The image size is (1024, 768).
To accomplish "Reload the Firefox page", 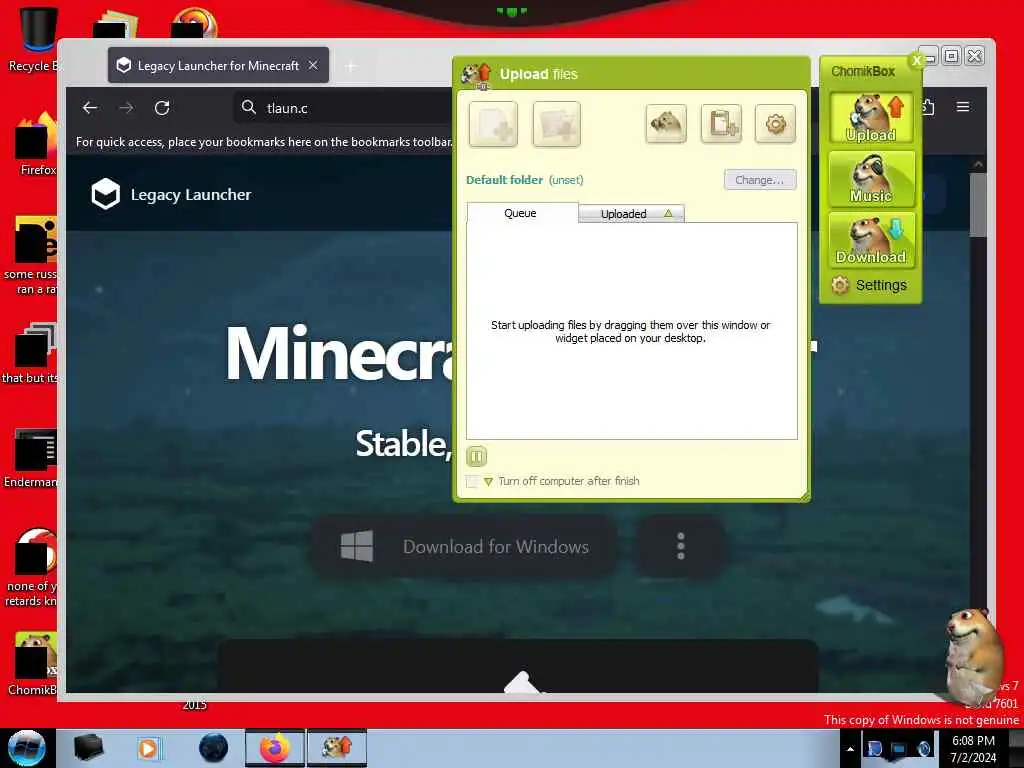I will click(x=162, y=108).
